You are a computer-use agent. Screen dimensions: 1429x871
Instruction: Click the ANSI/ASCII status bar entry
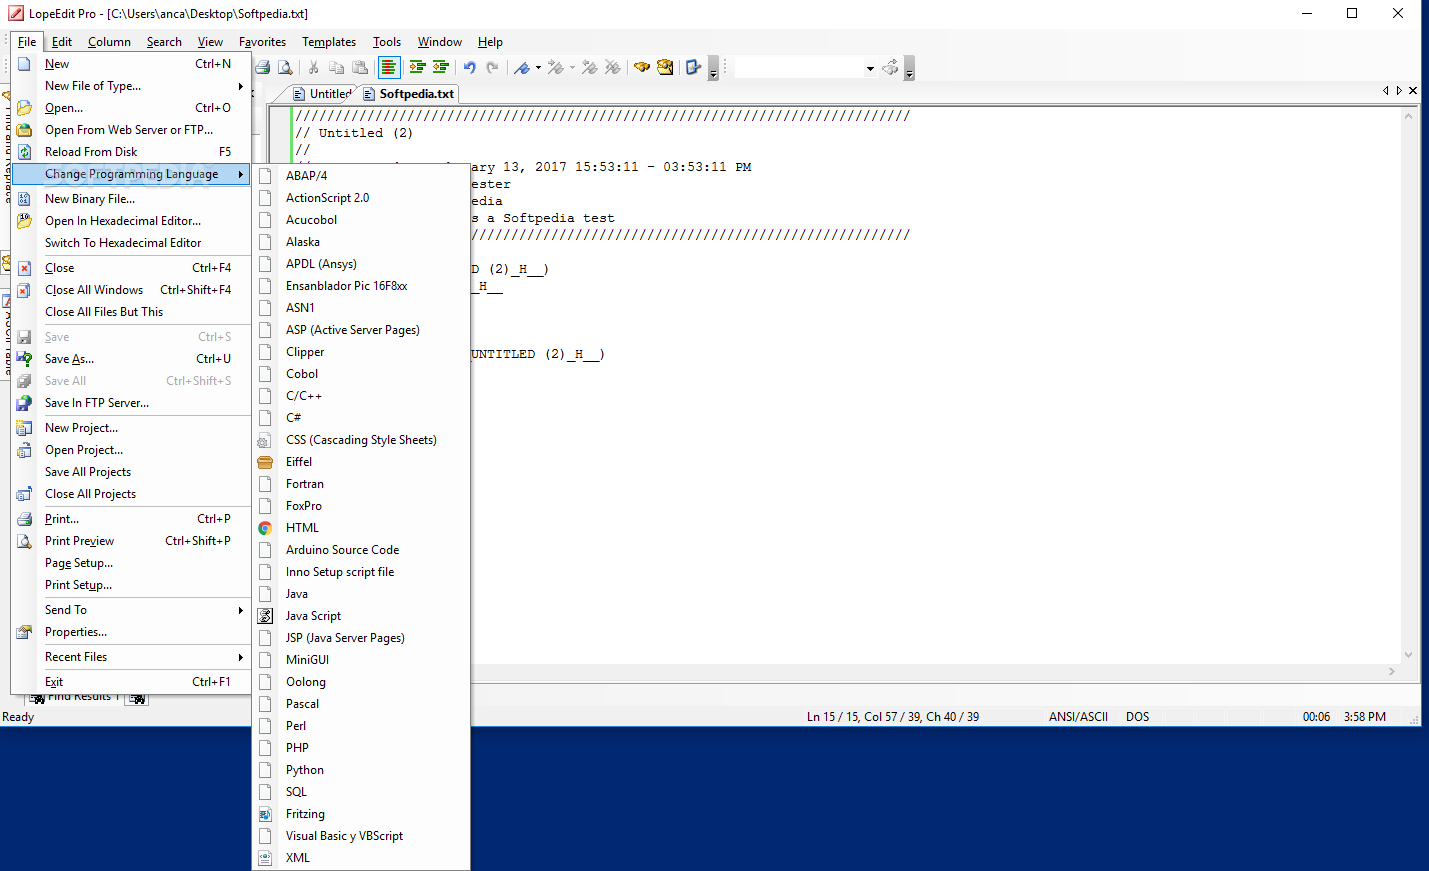(x=1078, y=717)
